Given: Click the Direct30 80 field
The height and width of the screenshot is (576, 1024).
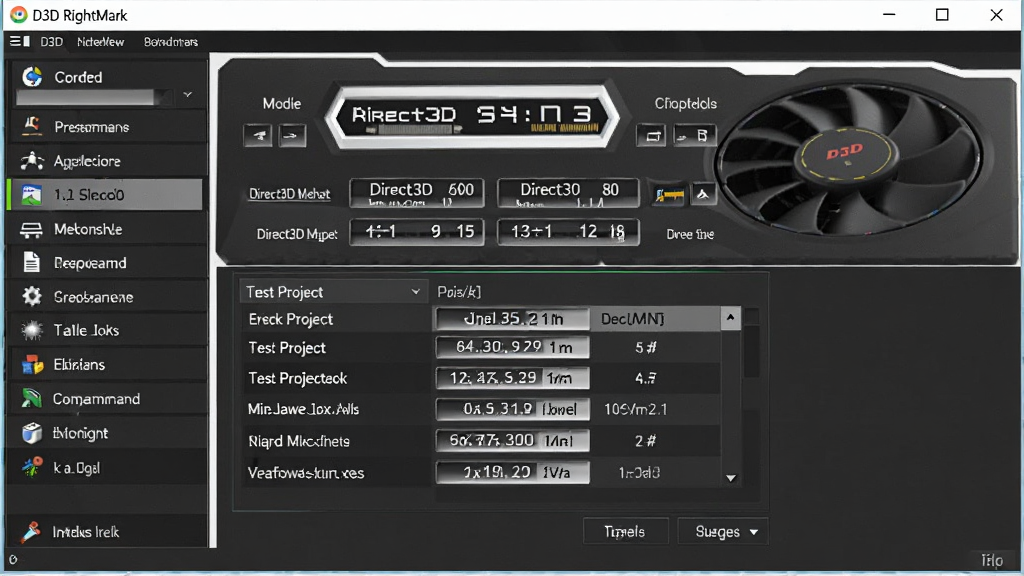Looking at the screenshot, I should pos(568,193).
